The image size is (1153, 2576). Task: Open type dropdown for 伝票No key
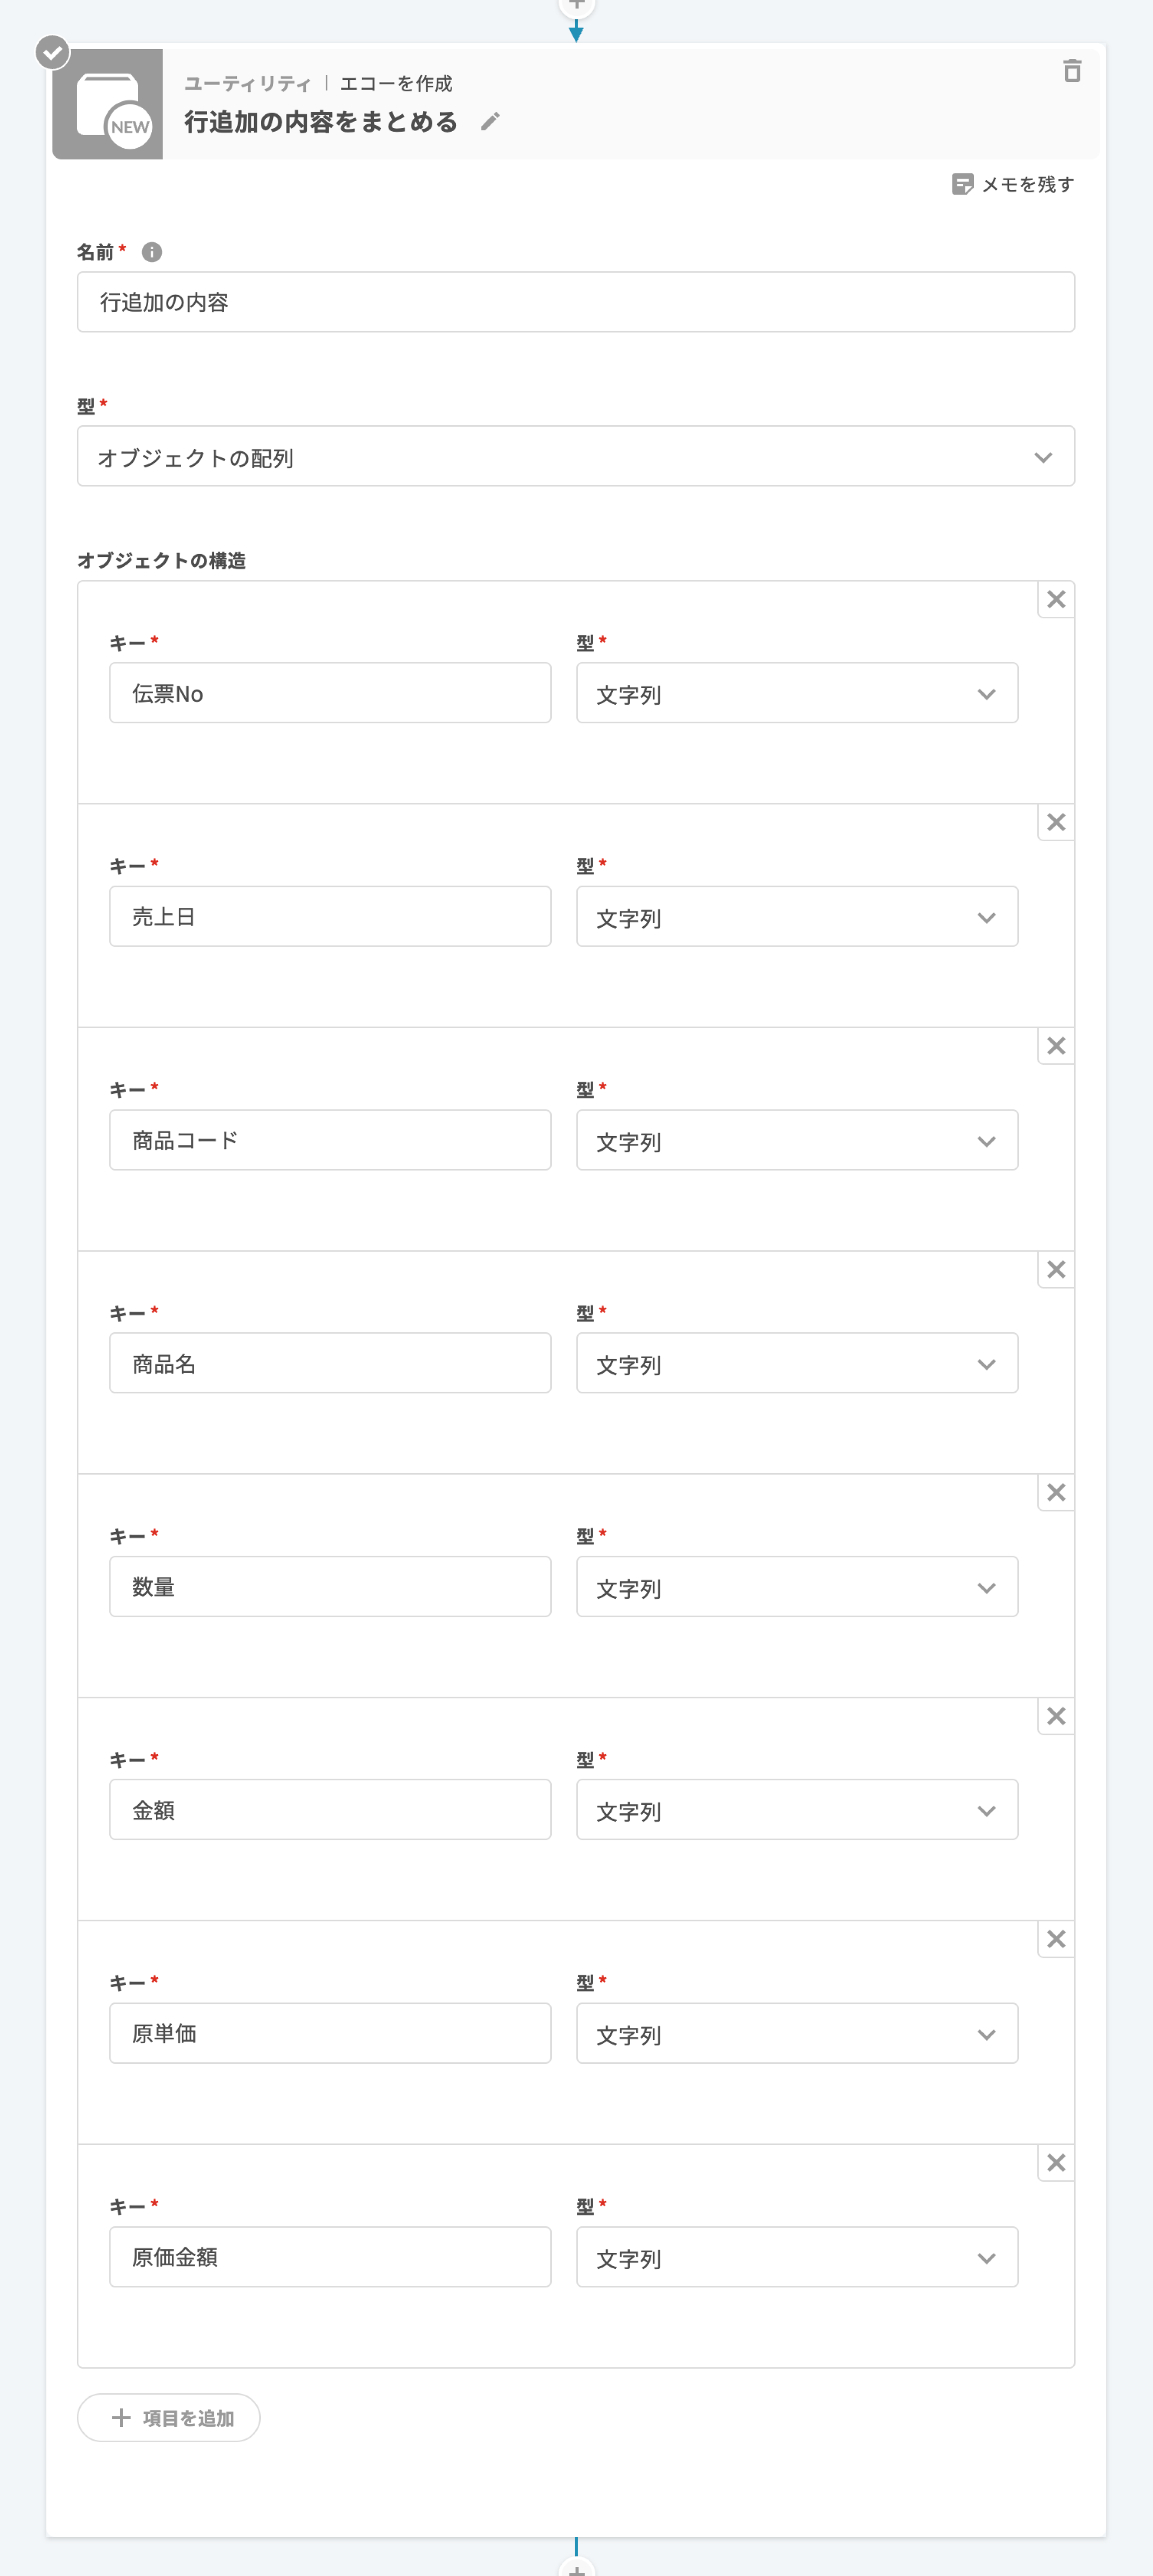click(x=796, y=693)
